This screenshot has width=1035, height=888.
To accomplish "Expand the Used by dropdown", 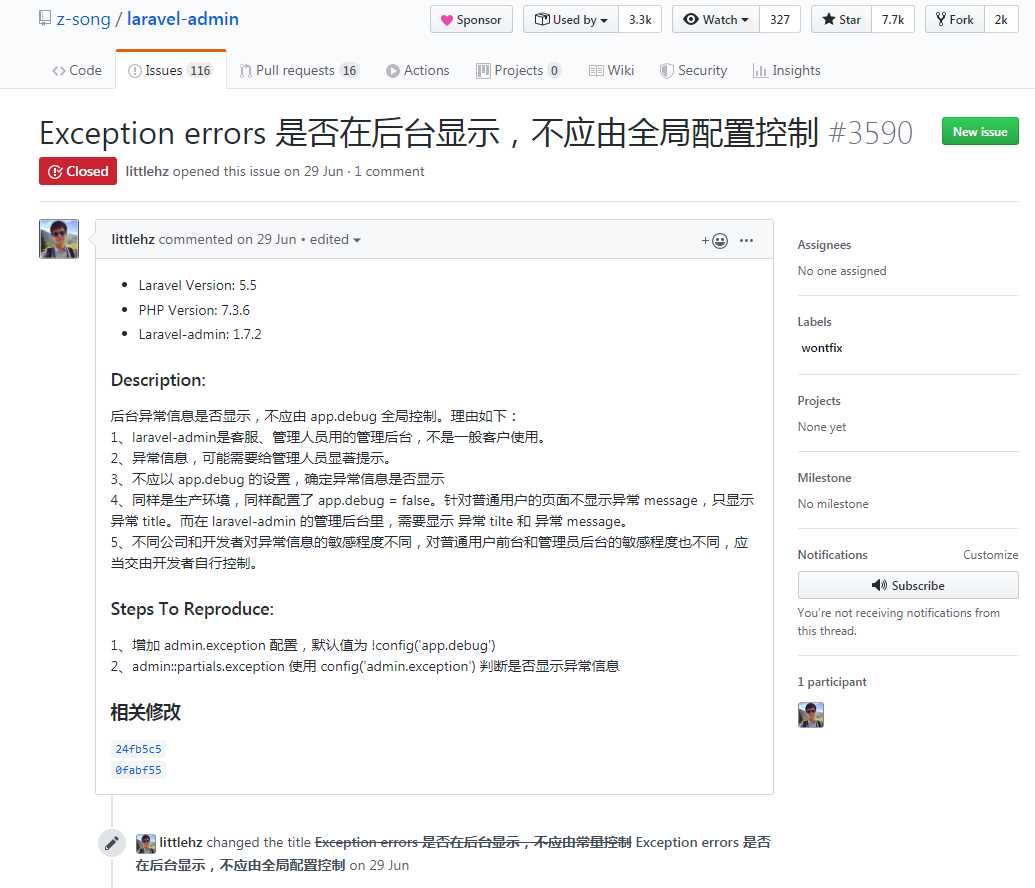I will coord(571,20).
